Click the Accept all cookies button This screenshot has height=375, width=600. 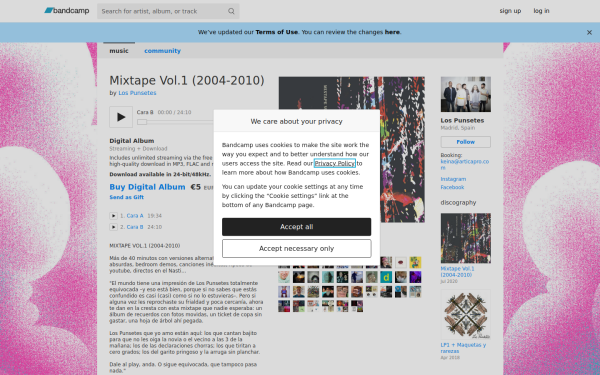point(296,227)
